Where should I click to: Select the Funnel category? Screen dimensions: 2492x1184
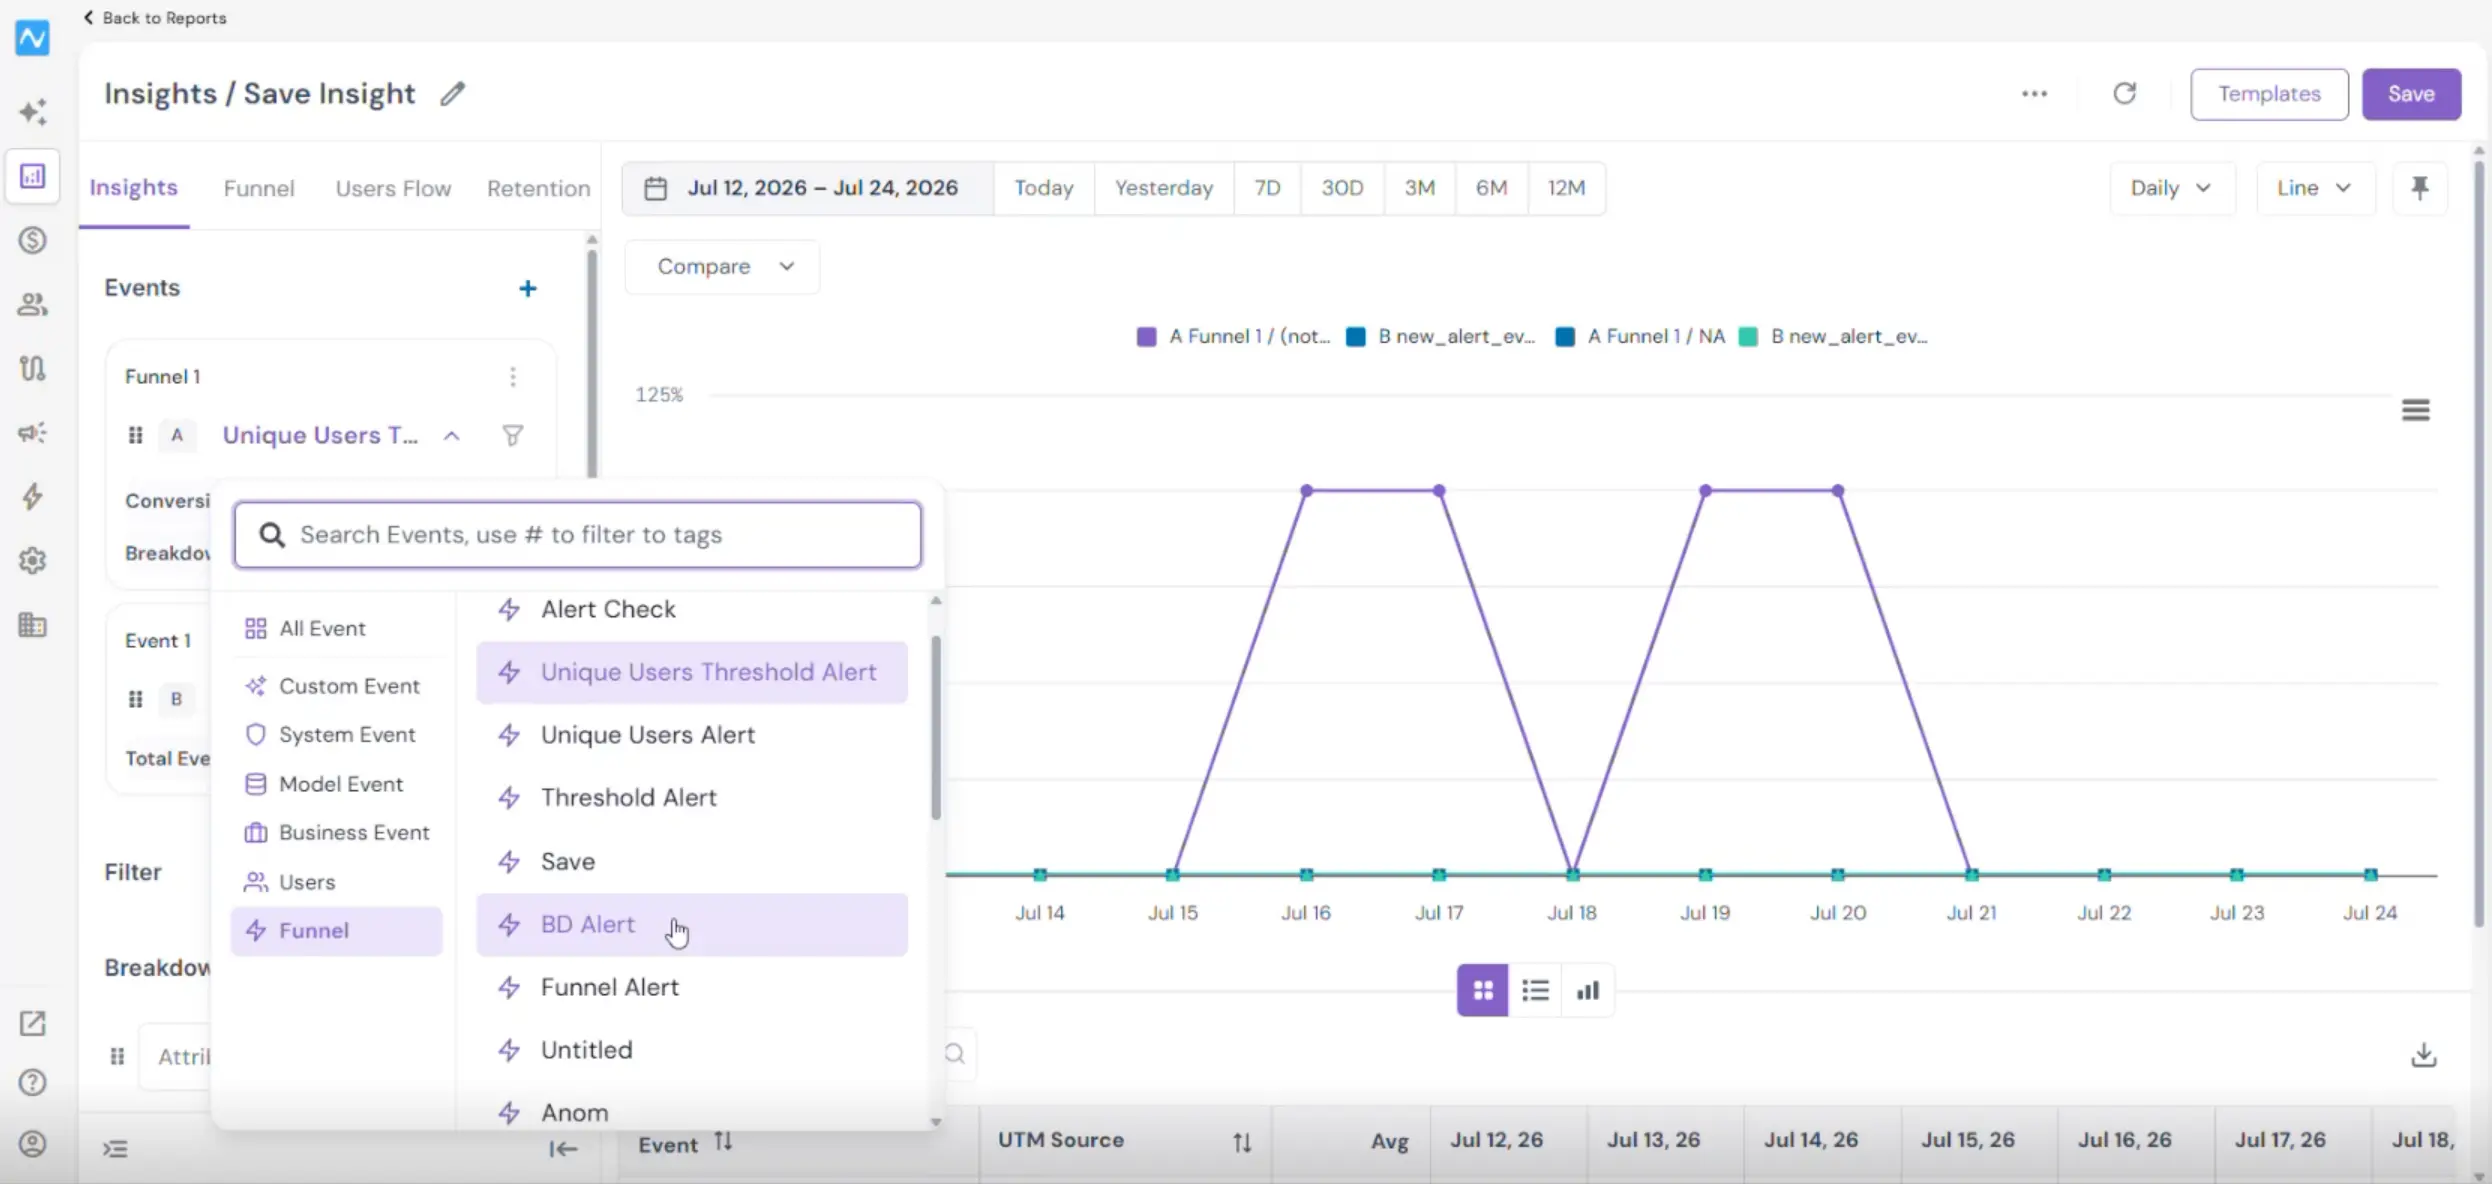336,931
